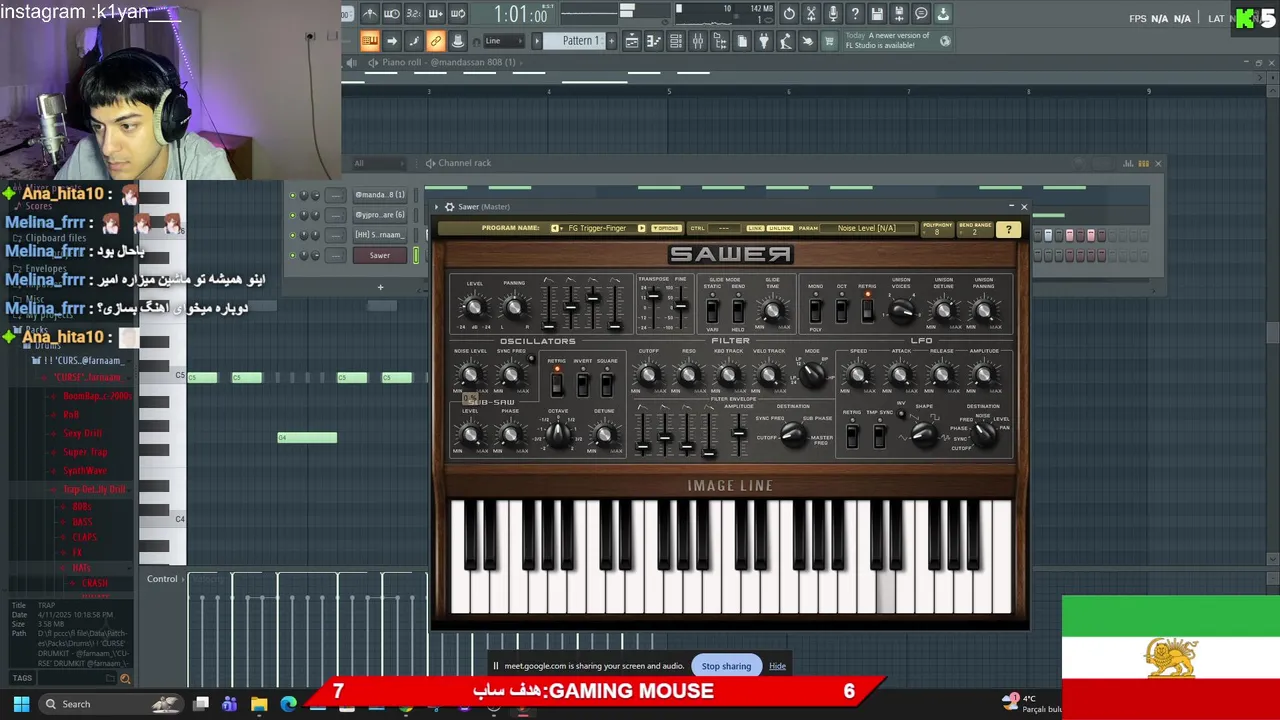Enable wait for input before recording icon
The height and width of the screenshot is (720, 1280).
point(391,14)
